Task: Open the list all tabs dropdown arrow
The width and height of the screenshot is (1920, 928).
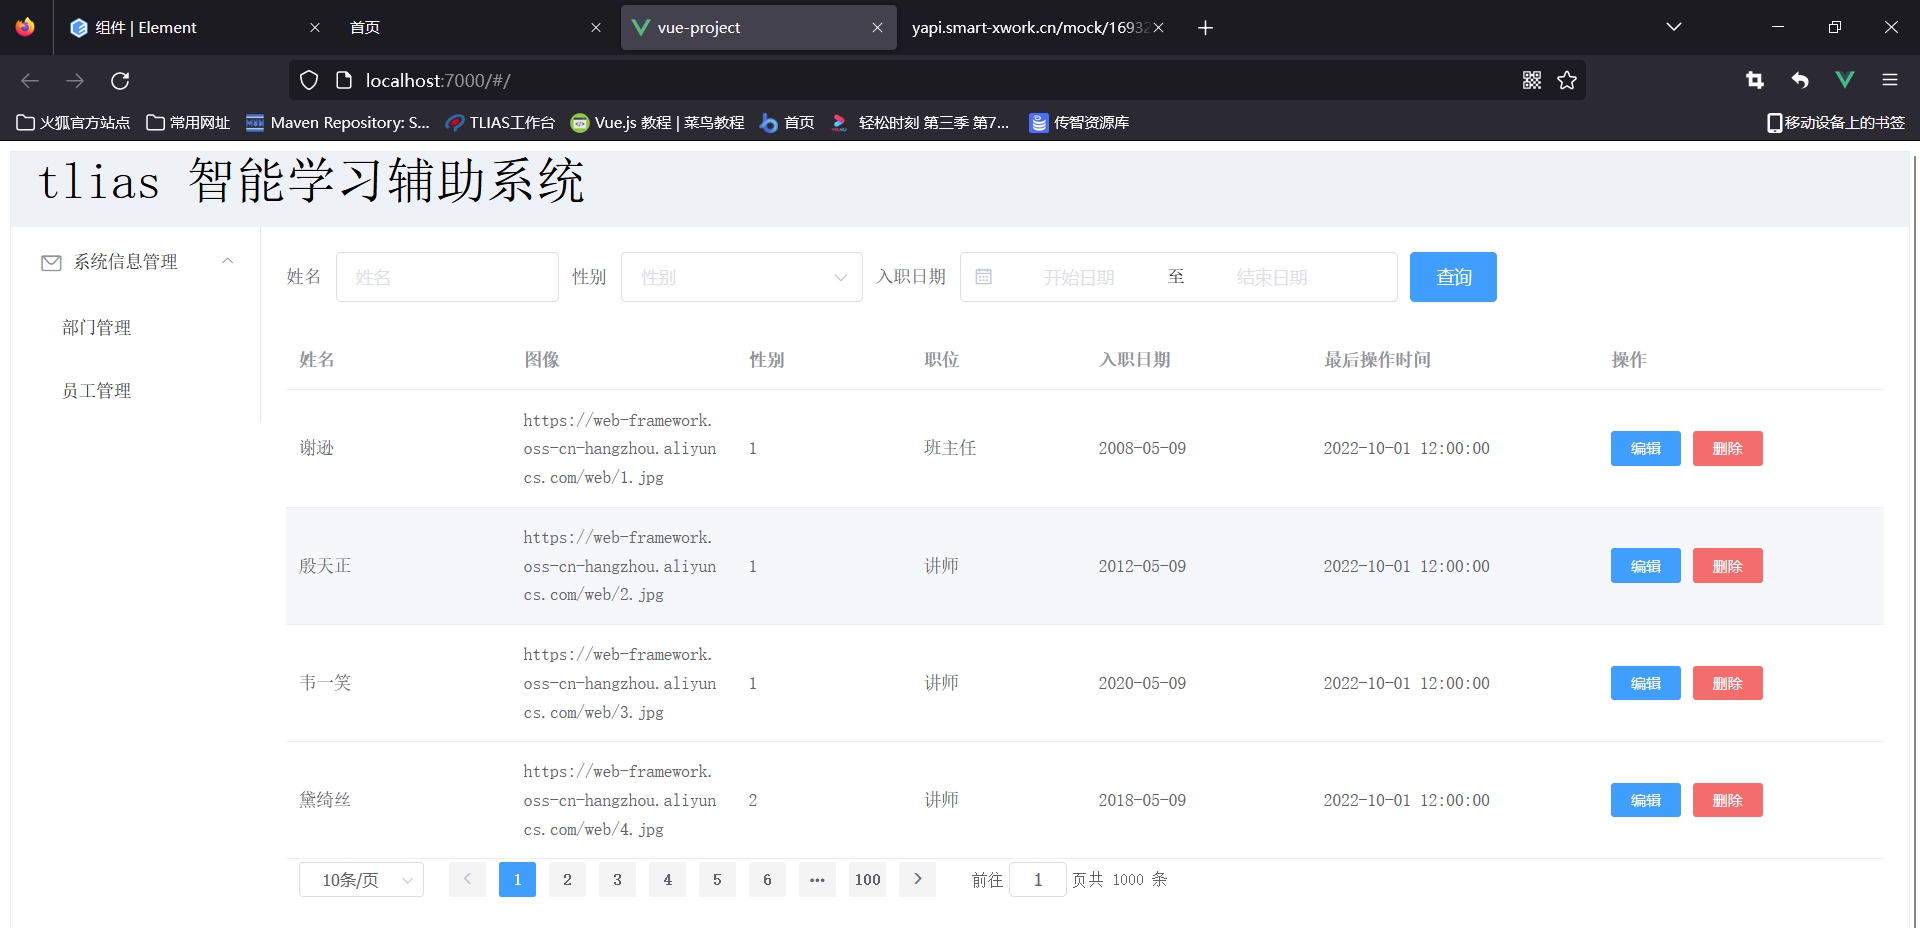Action: tap(1673, 27)
